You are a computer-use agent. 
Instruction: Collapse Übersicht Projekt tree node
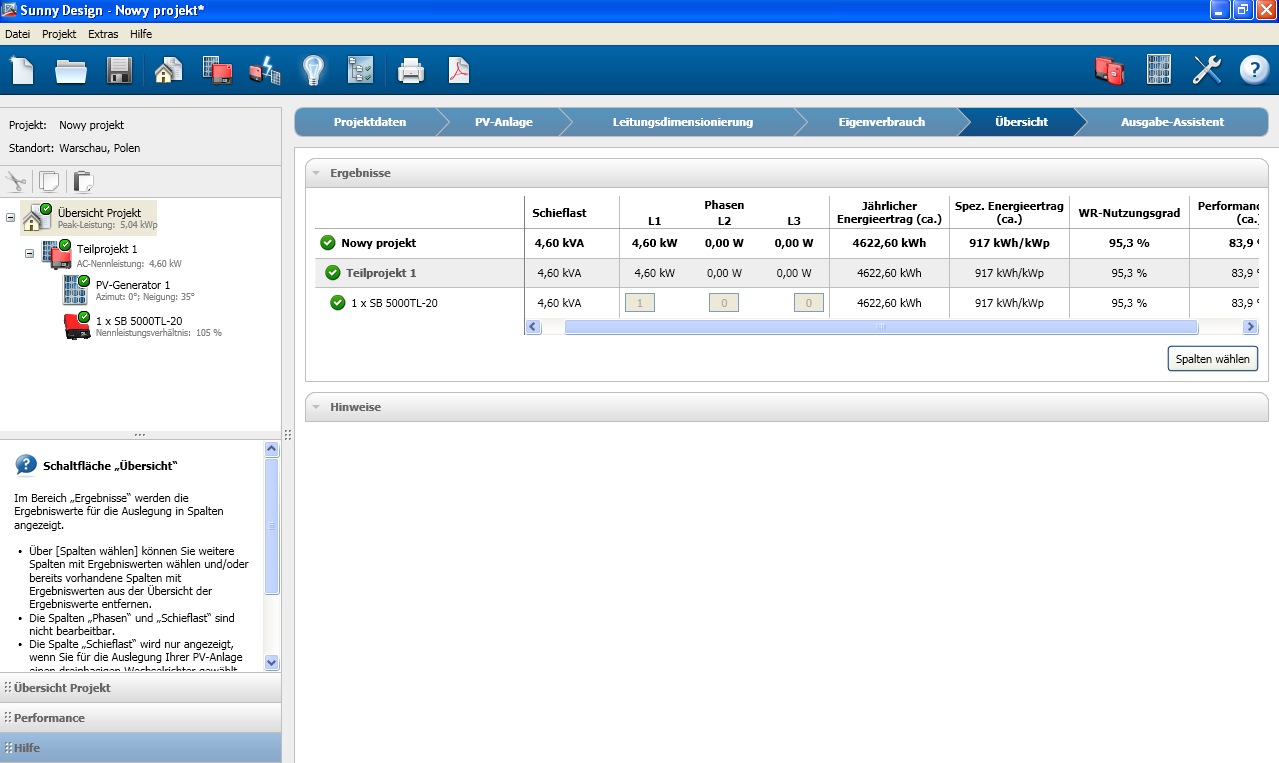click(10, 217)
